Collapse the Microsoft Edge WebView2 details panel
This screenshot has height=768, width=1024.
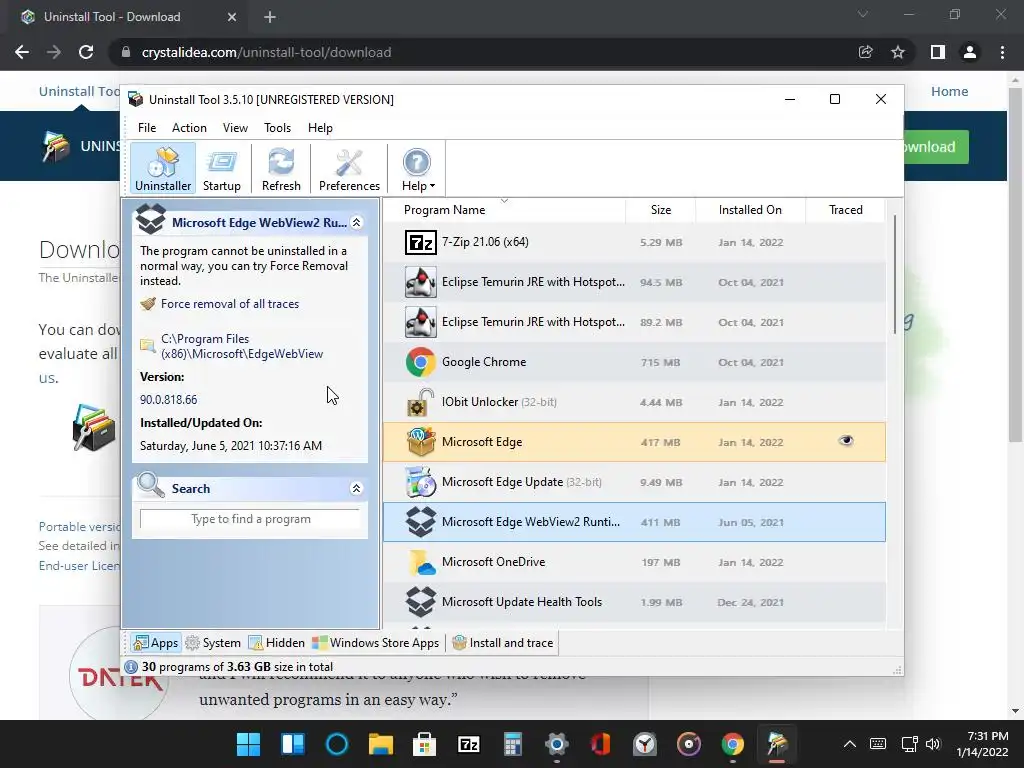pos(357,223)
